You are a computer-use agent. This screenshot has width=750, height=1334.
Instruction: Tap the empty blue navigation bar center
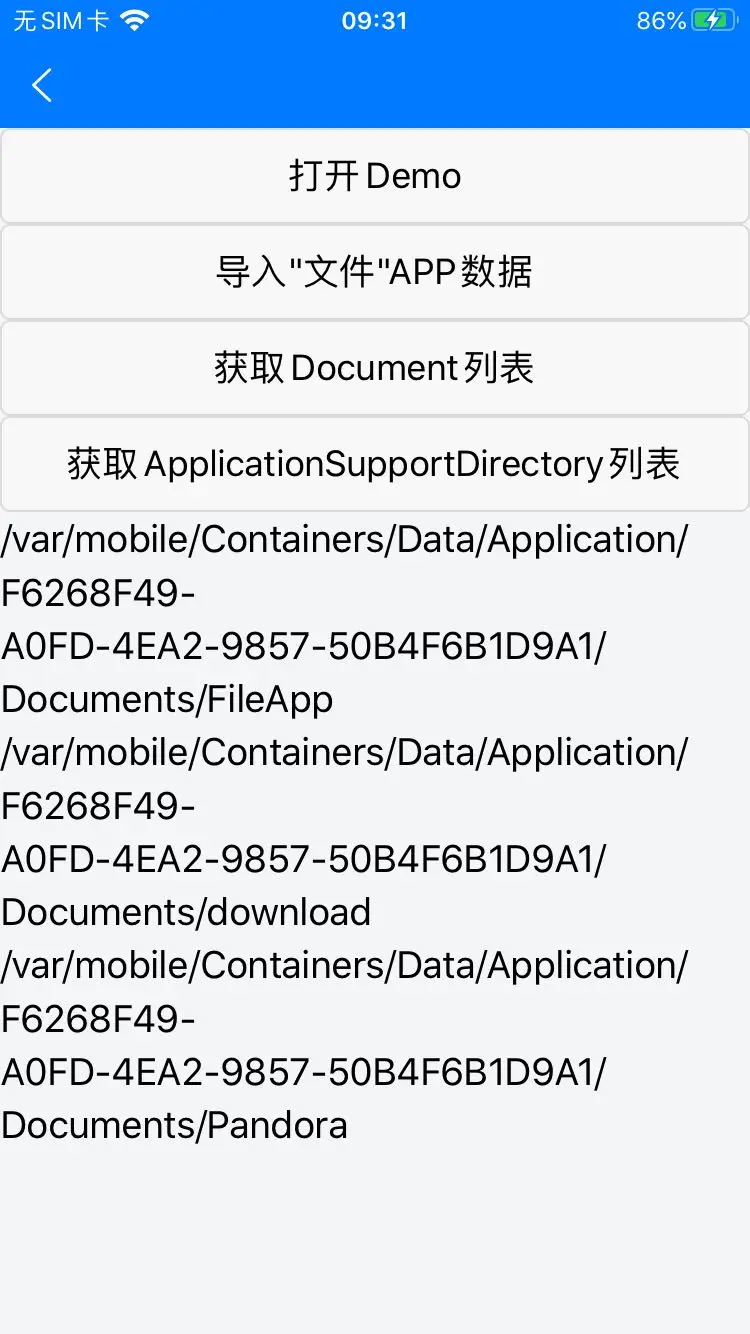pyautogui.click(x=375, y=86)
